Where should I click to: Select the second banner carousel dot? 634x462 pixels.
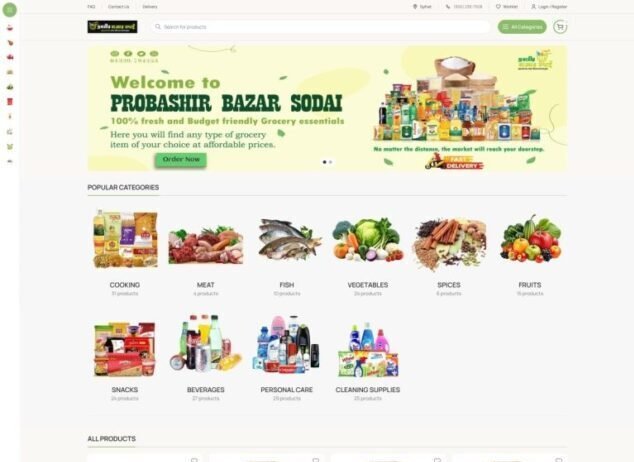pos(330,162)
